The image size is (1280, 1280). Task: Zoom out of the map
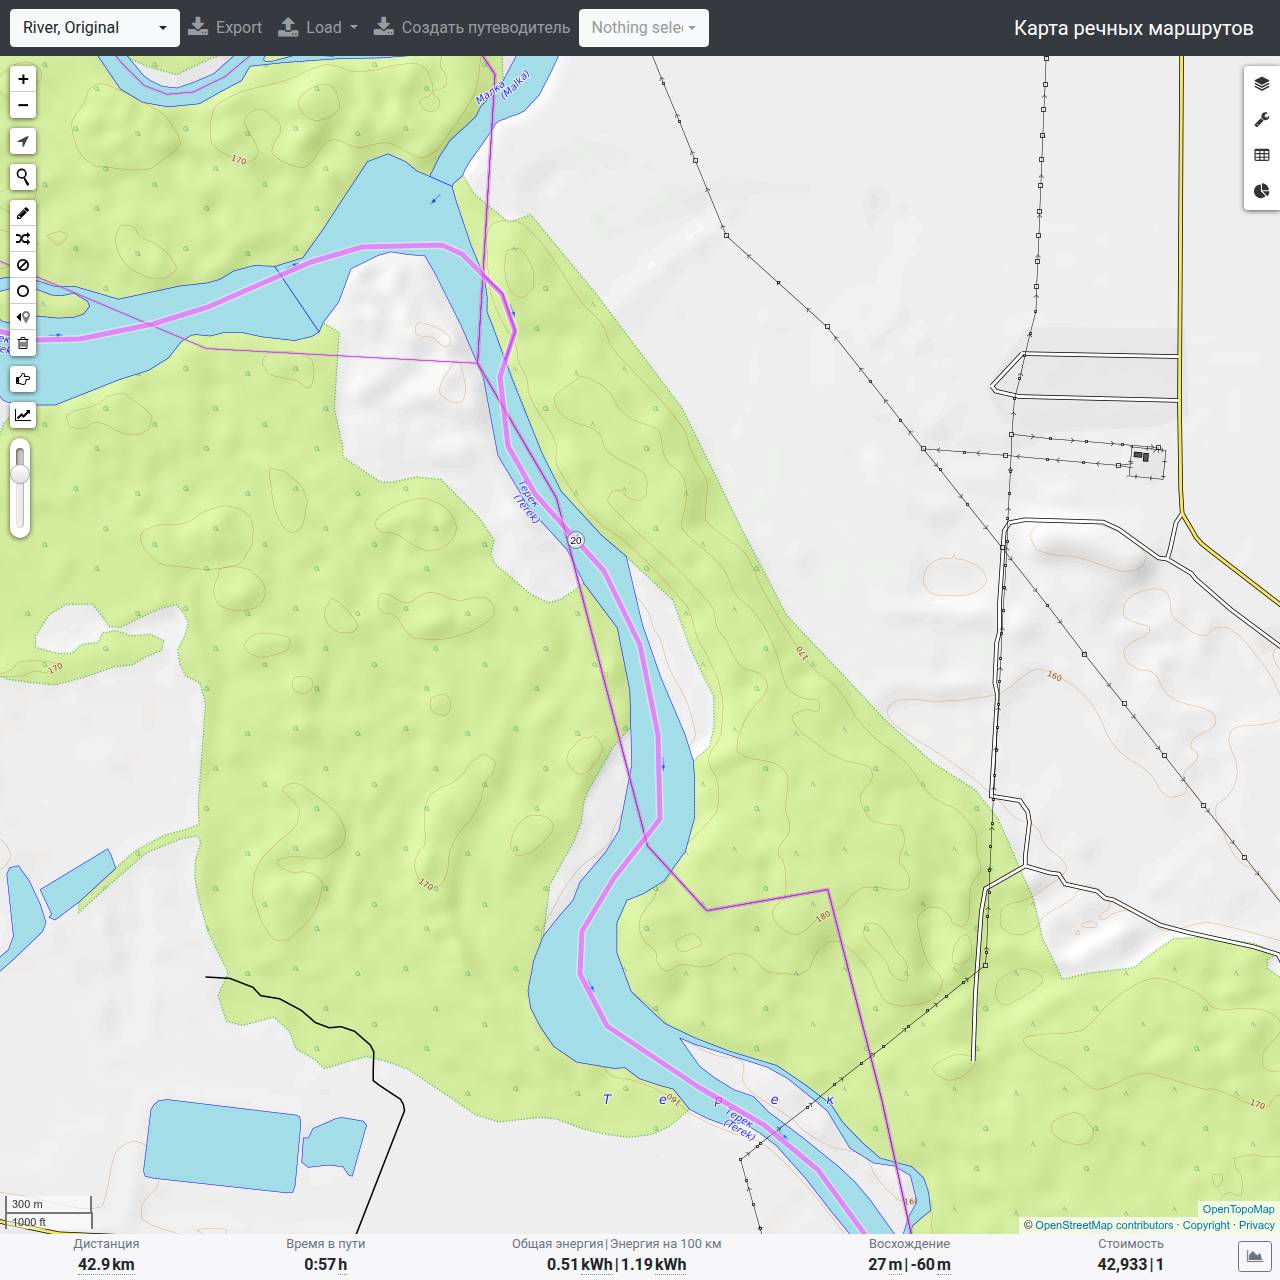click(x=23, y=105)
